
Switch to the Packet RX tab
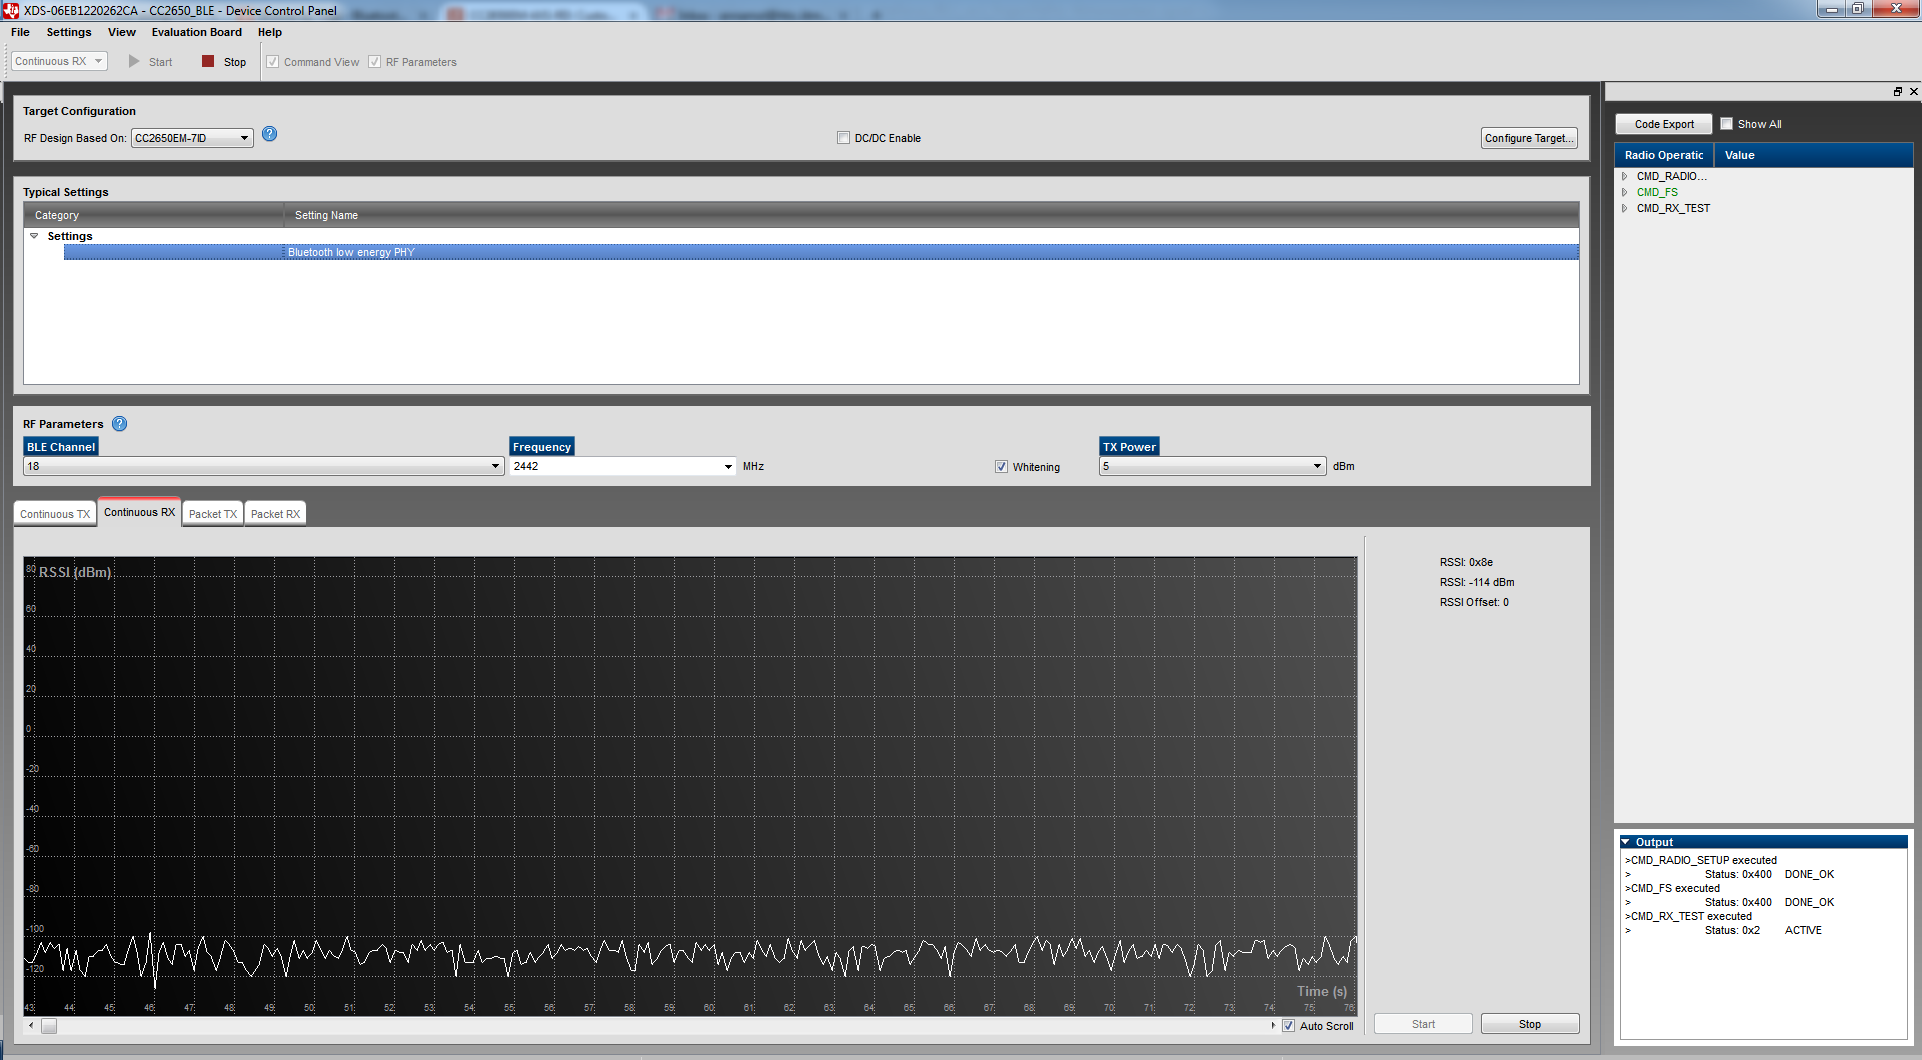point(275,514)
